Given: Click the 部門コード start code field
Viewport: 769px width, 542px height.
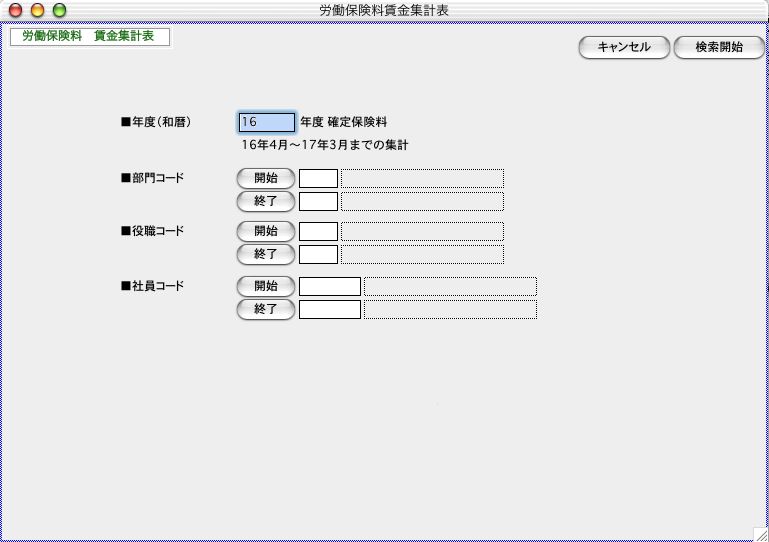Looking at the screenshot, I should [318, 179].
